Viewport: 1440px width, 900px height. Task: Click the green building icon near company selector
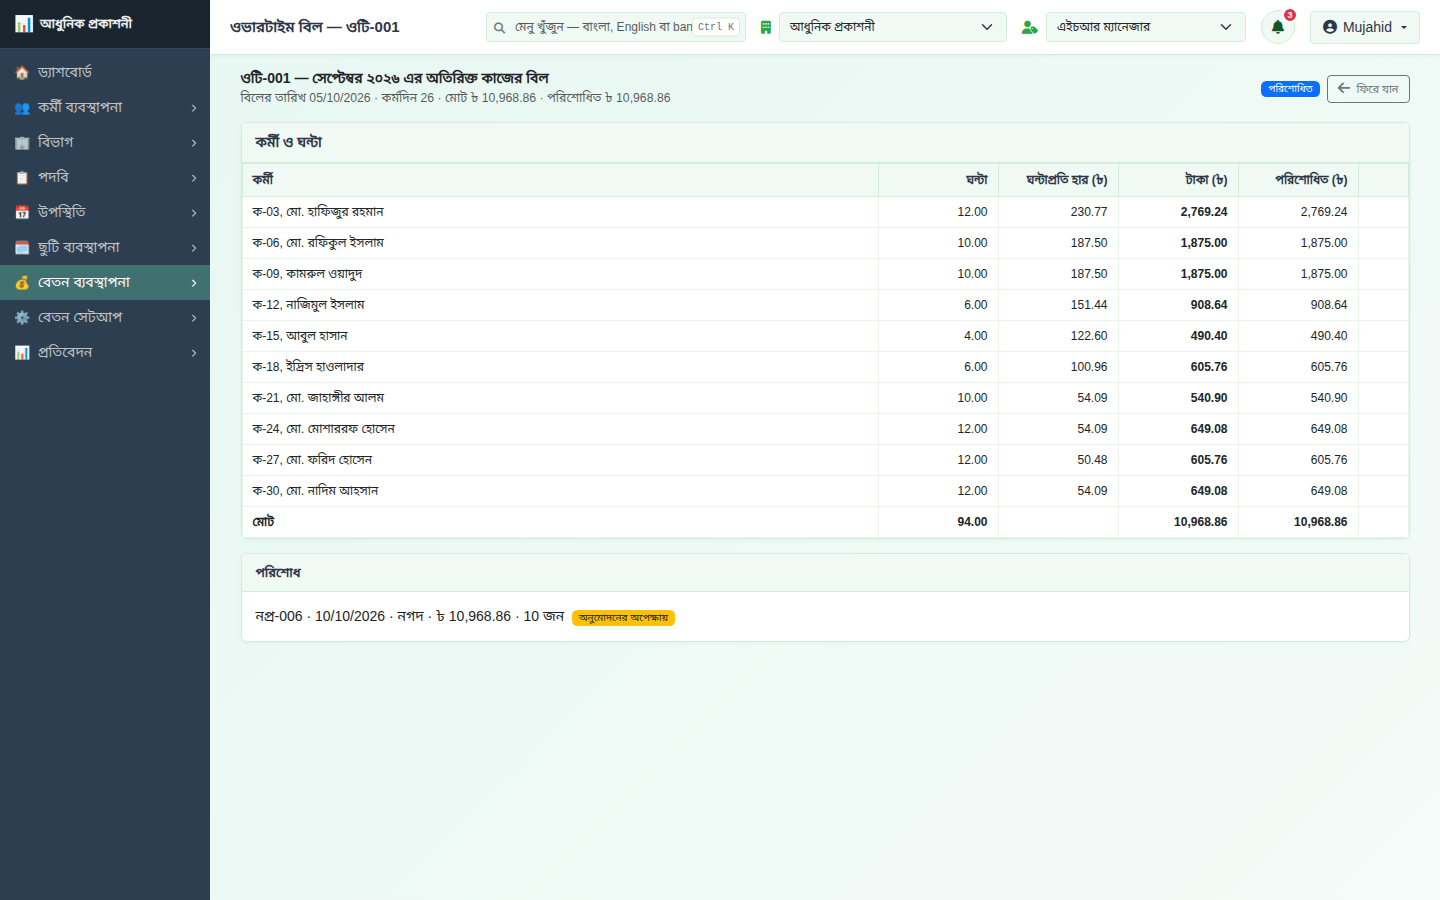tap(765, 27)
